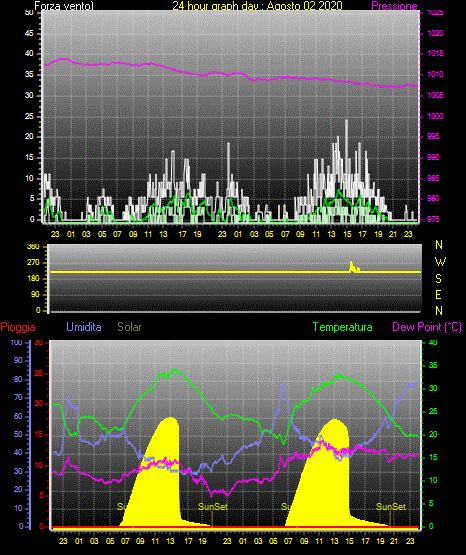Click the '975' pressure axis value
The height and width of the screenshot is (555, 466).
tap(433, 219)
